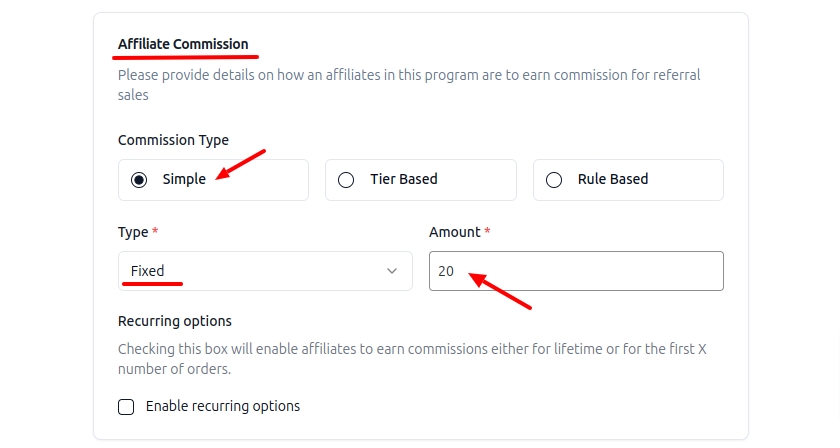The height and width of the screenshot is (448, 840).
Task: Click the chevron arrow in the Type dropdown
Action: pyautogui.click(x=392, y=271)
